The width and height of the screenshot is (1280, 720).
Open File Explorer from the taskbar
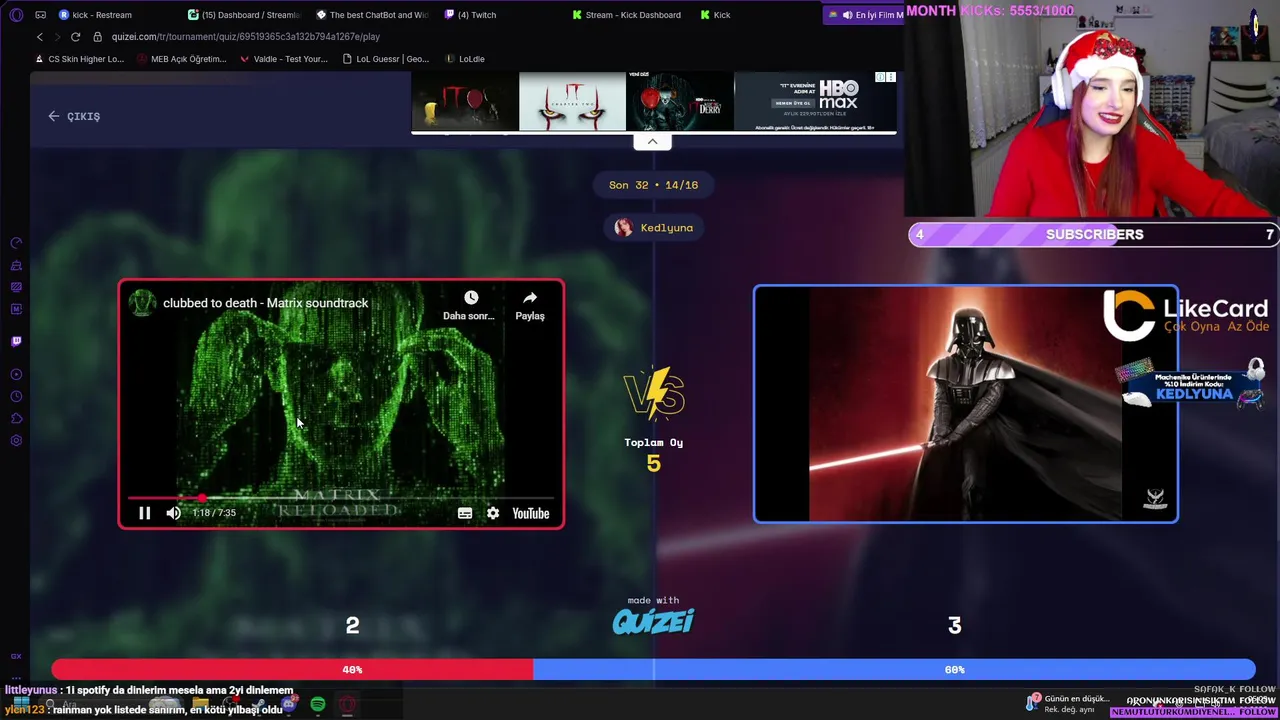point(200,705)
